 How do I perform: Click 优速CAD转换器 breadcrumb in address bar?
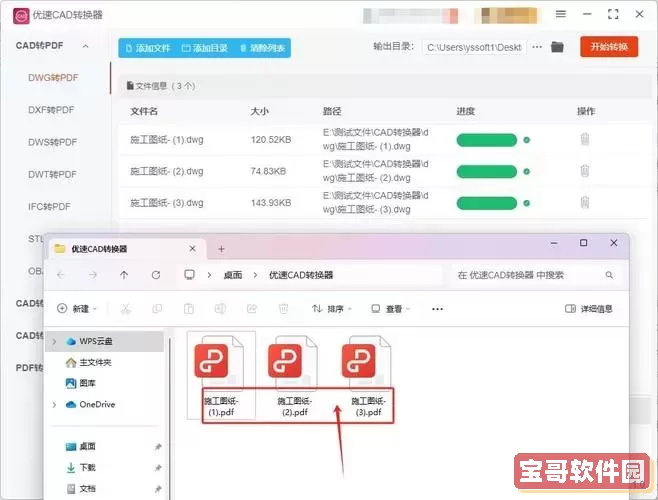pos(301,275)
